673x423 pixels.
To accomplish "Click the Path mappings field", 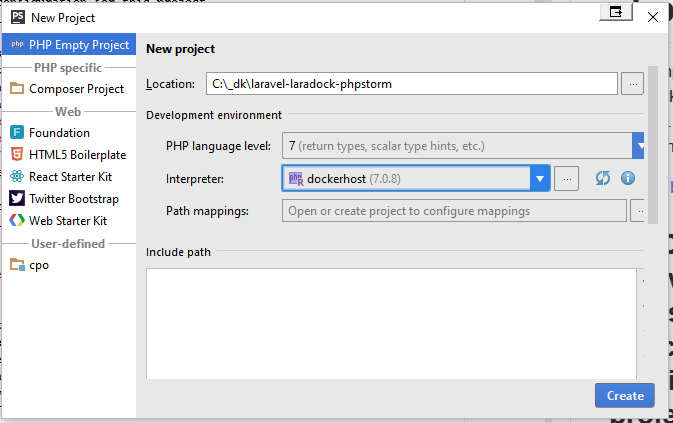I will coord(454,211).
